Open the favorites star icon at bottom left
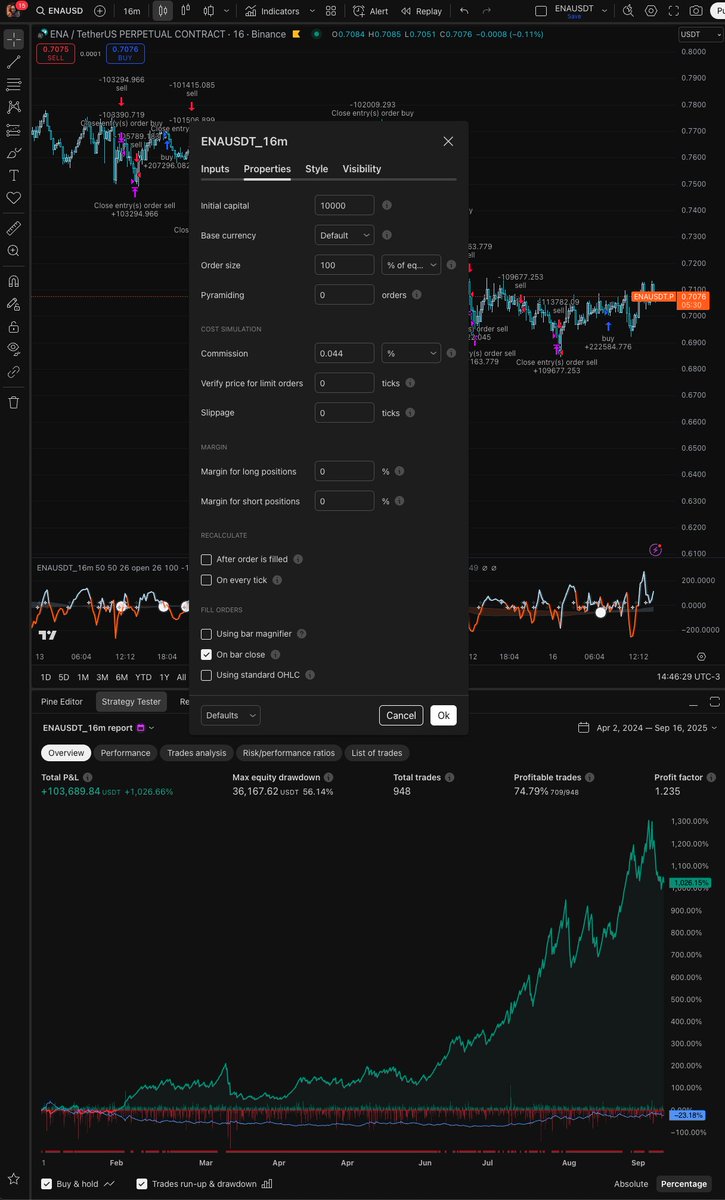The width and height of the screenshot is (725, 1200). point(14,1180)
